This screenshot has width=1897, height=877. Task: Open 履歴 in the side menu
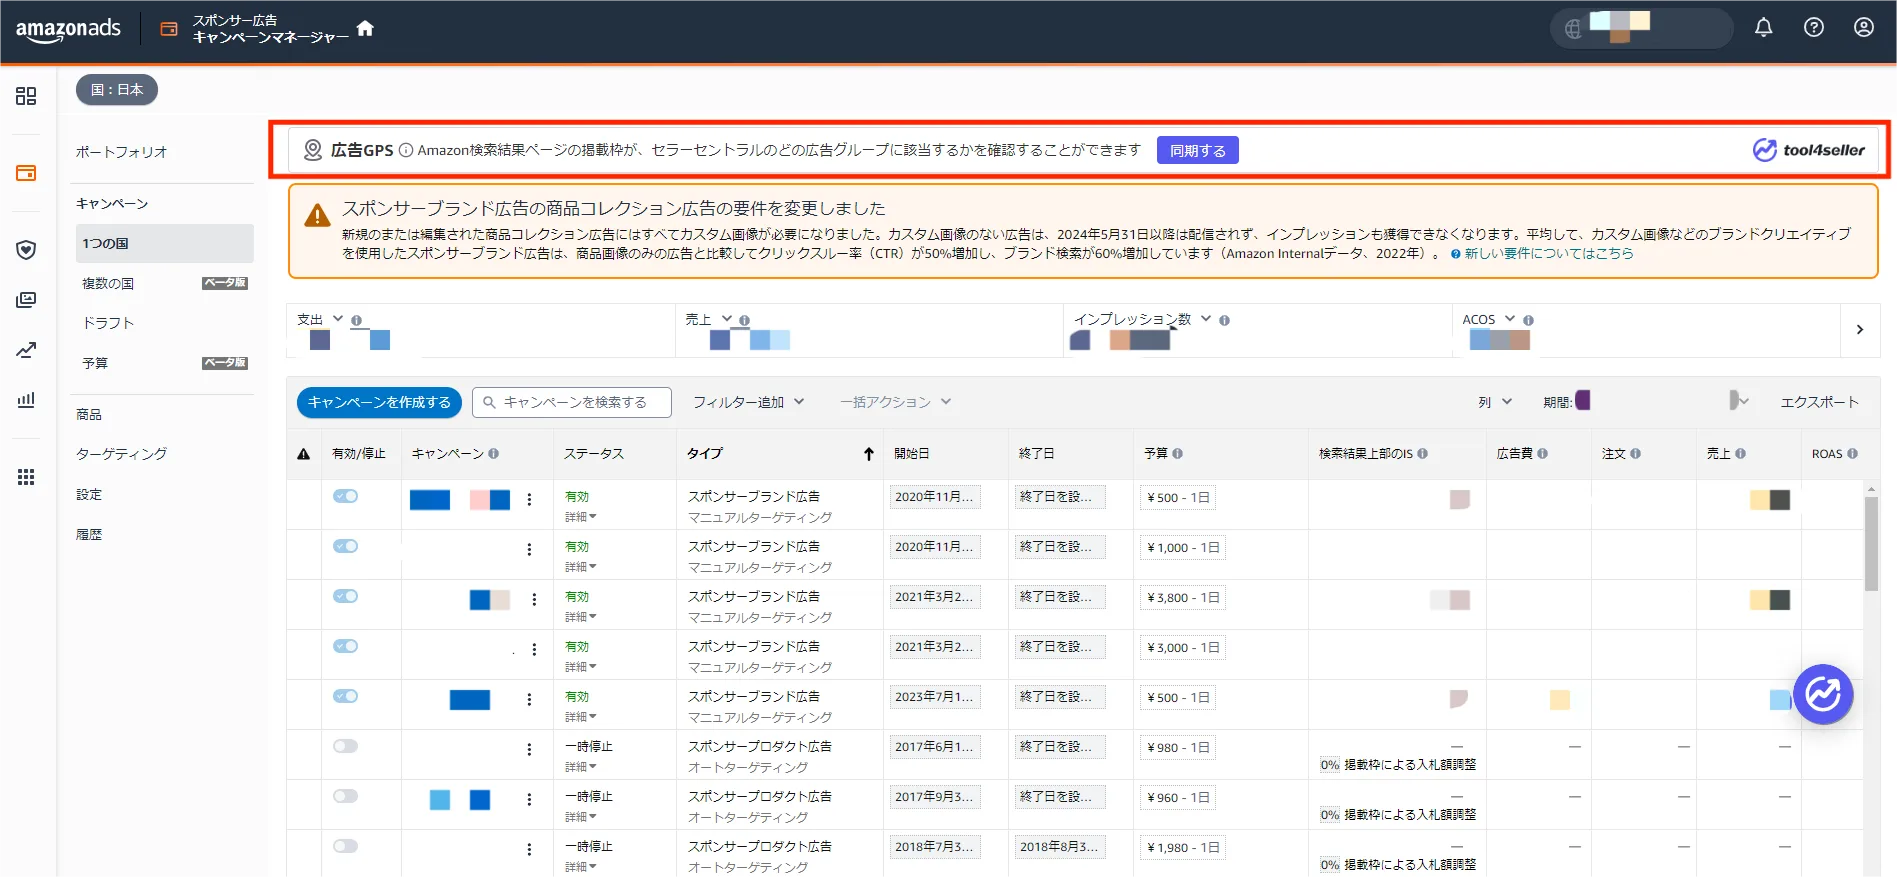click(x=89, y=534)
